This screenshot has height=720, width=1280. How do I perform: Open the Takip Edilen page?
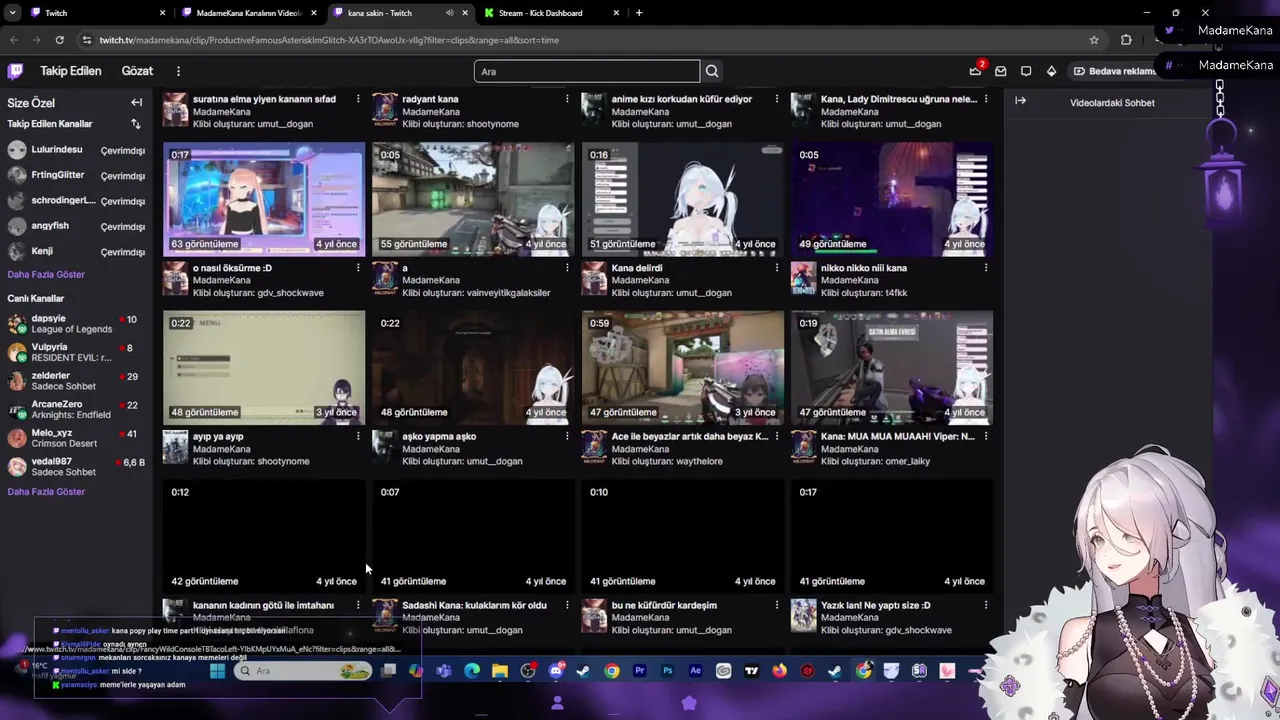pyautogui.click(x=70, y=71)
